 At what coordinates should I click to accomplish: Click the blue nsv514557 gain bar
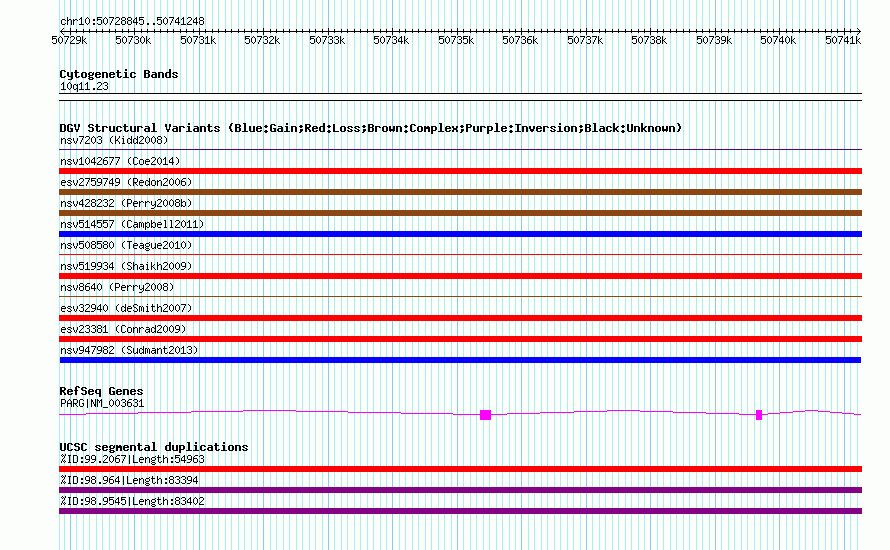[x=460, y=234]
